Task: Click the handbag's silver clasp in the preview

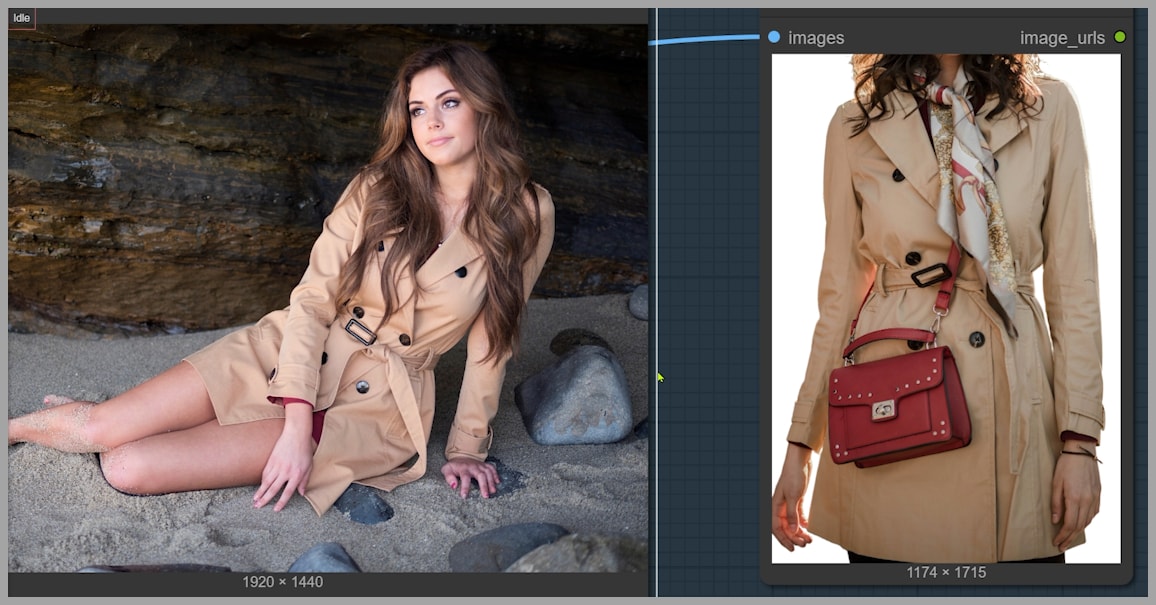Action: coord(883,410)
